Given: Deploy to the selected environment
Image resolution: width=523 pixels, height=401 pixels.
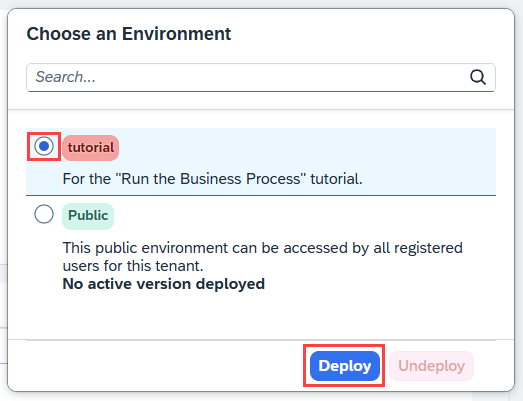Looking at the screenshot, I should pos(345,366).
